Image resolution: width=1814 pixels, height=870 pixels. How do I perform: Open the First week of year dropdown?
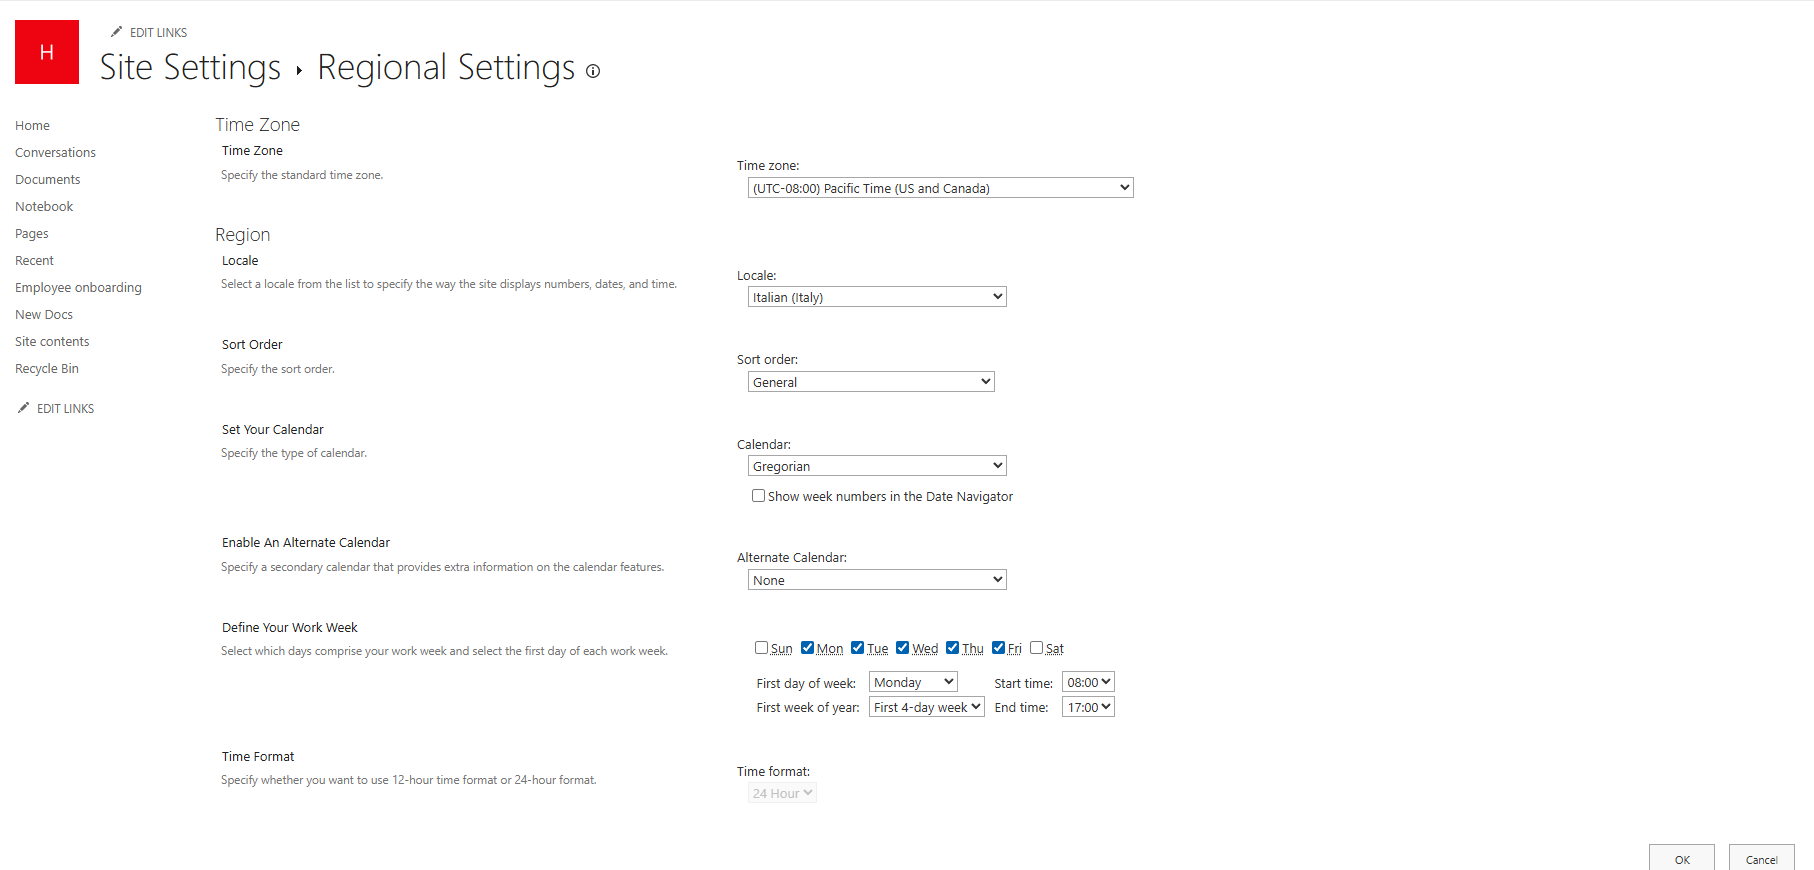pyautogui.click(x=927, y=707)
